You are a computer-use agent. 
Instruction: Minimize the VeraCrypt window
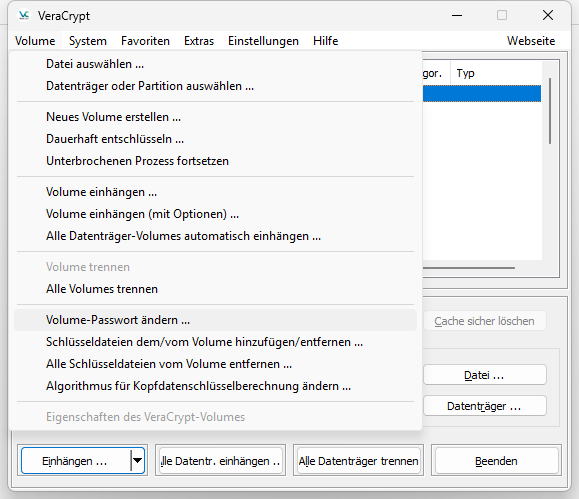pos(457,16)
